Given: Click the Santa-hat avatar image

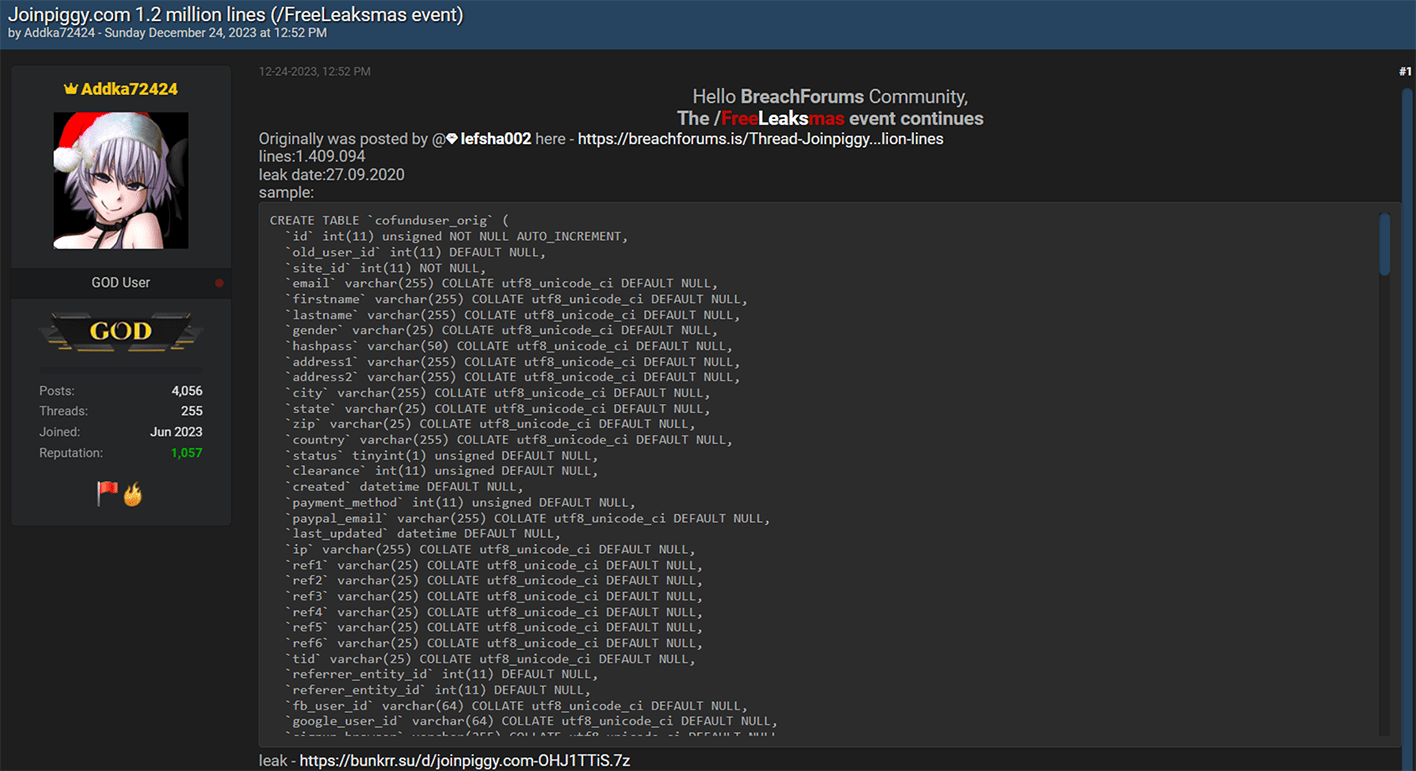Looking at the screenshot, I should 121,180.
